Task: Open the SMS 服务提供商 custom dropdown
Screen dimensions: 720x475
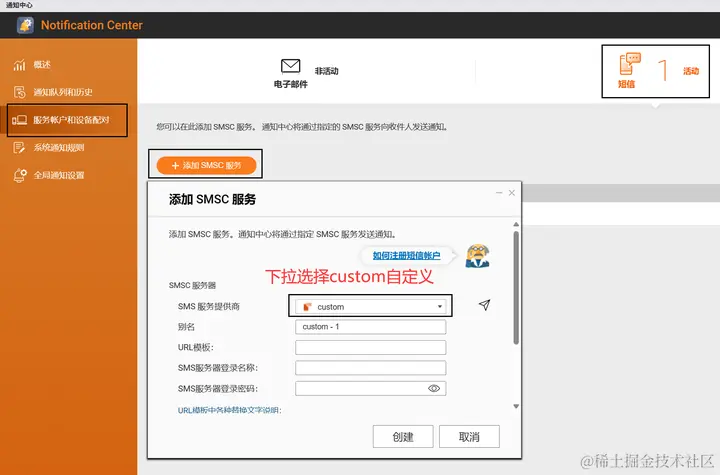Action: tap(371, 306)
